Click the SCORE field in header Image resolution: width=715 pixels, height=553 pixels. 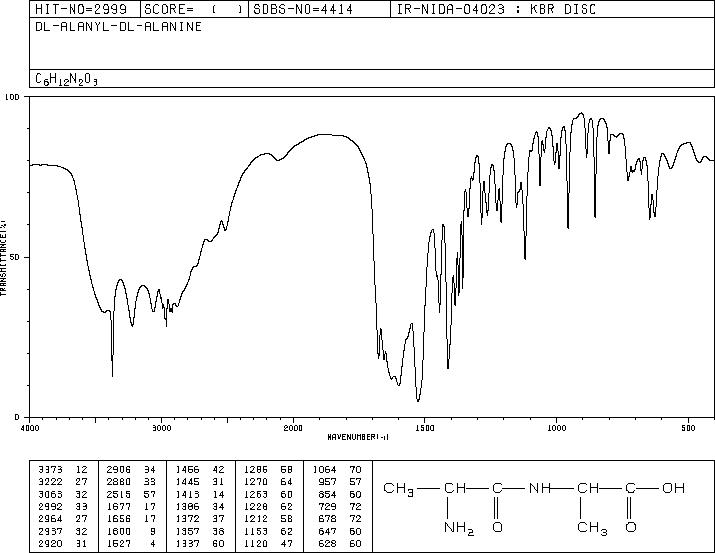pyautogui.click(x=194, y=9)
